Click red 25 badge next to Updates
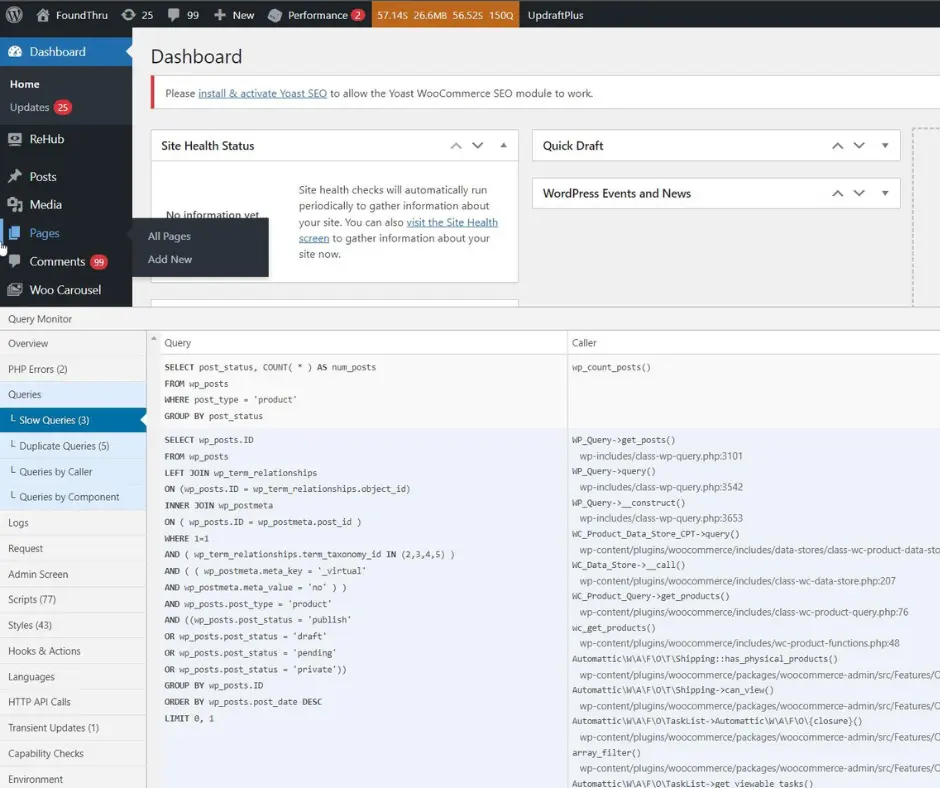 coord(63,107)
